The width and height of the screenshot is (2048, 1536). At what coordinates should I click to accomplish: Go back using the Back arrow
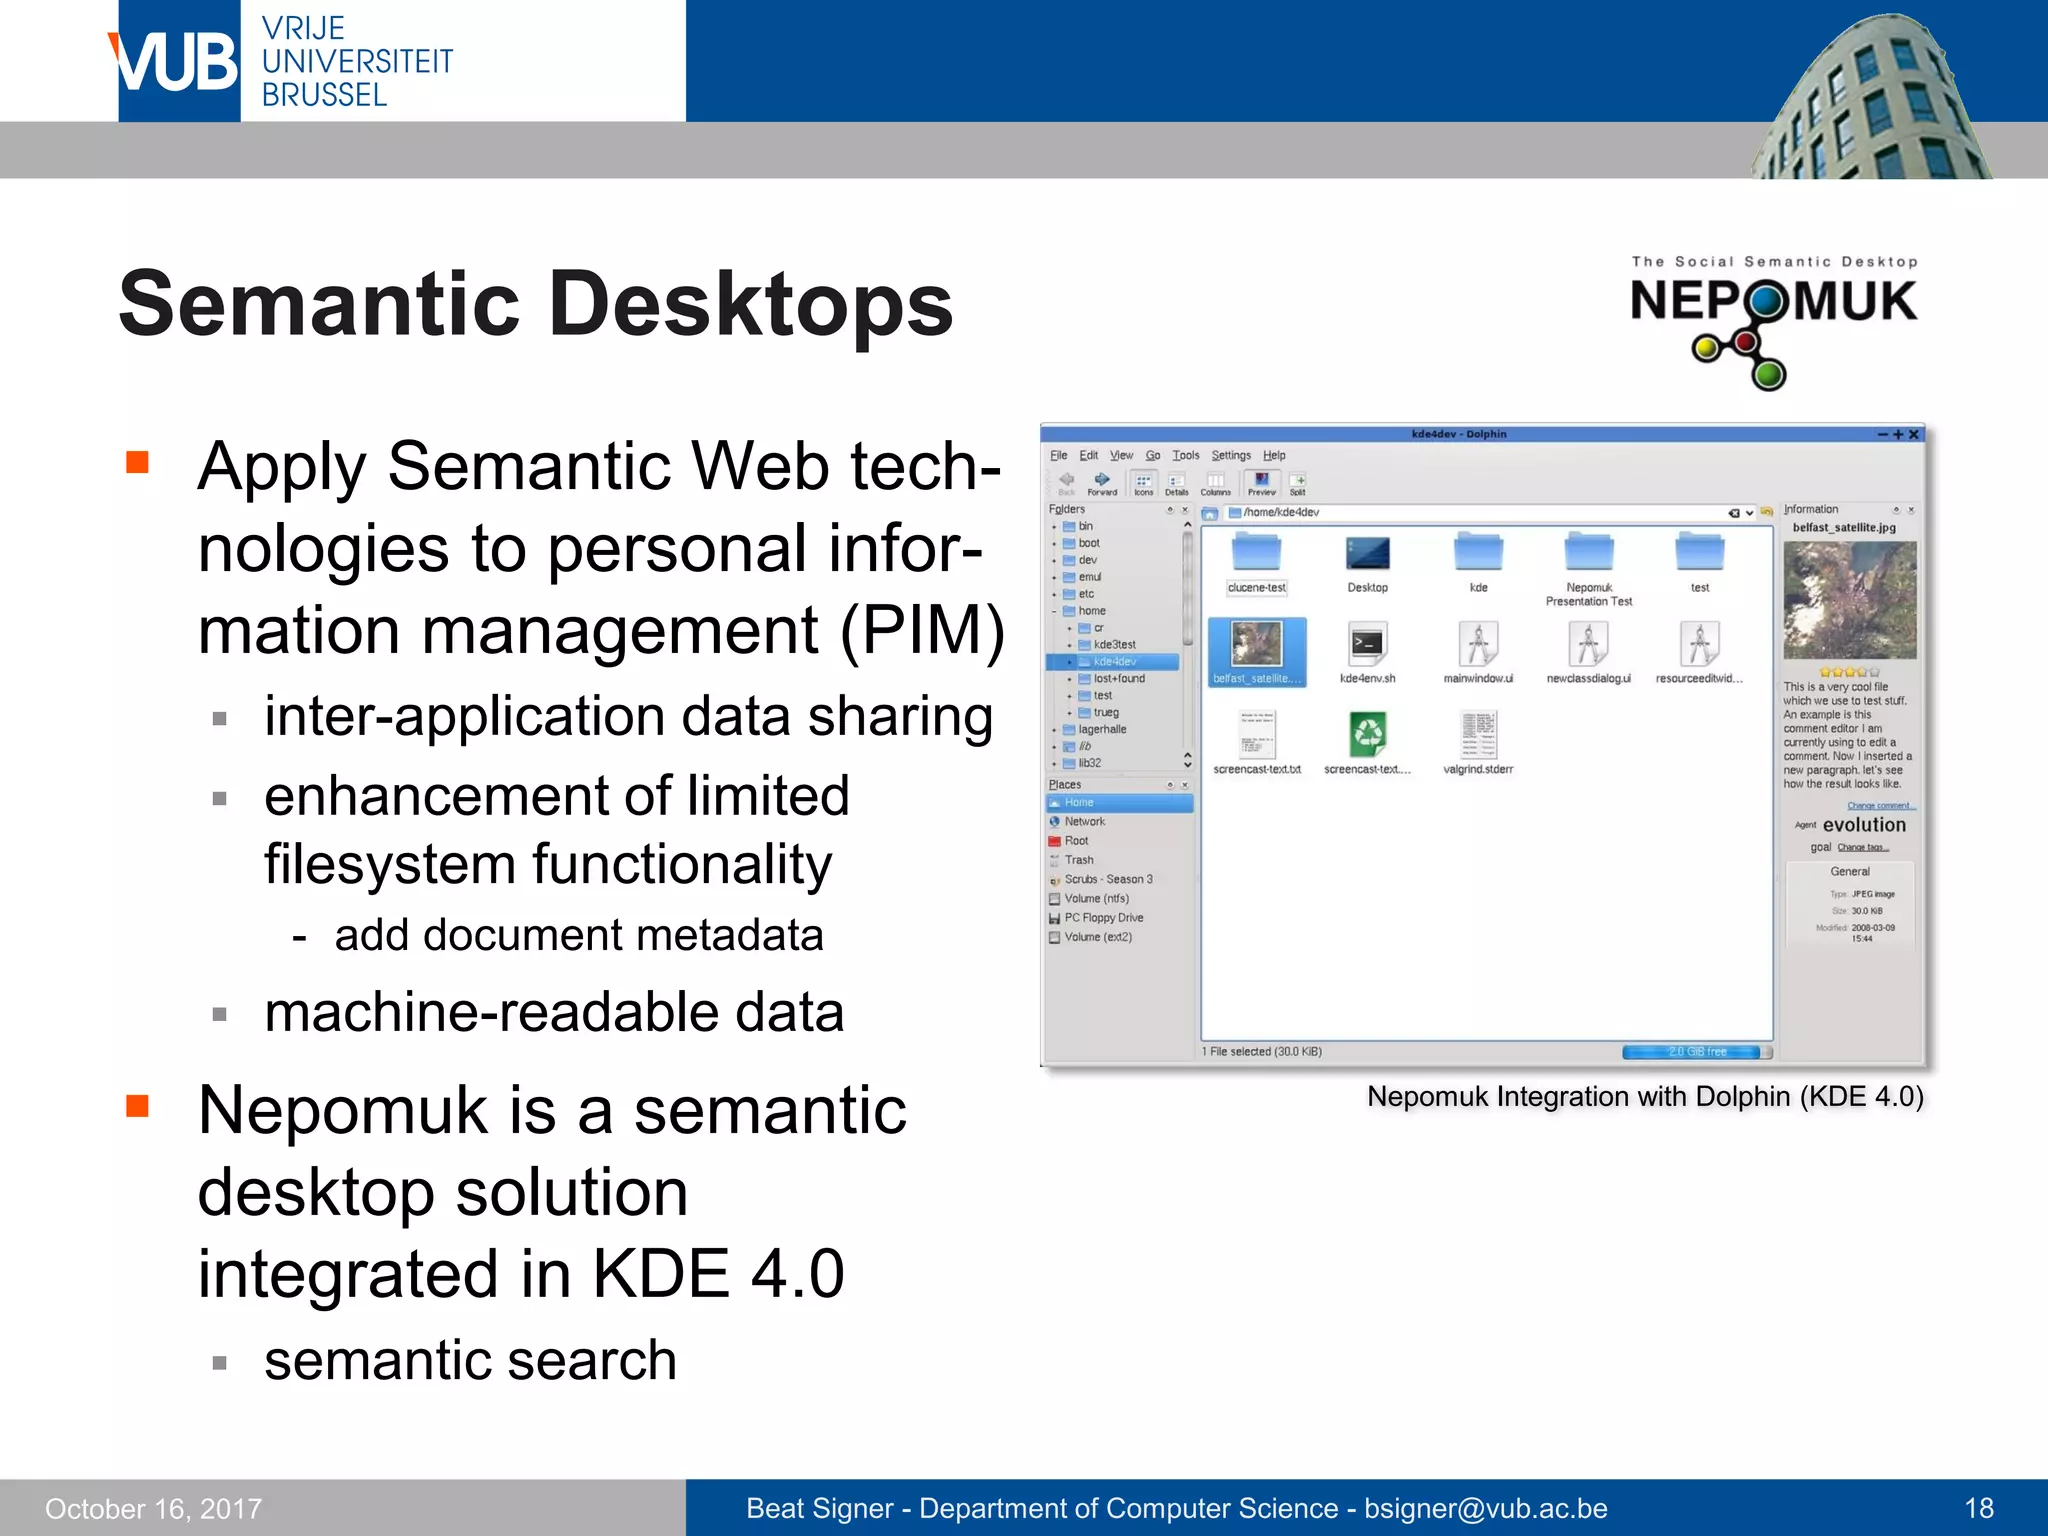tap(1066, 483)
